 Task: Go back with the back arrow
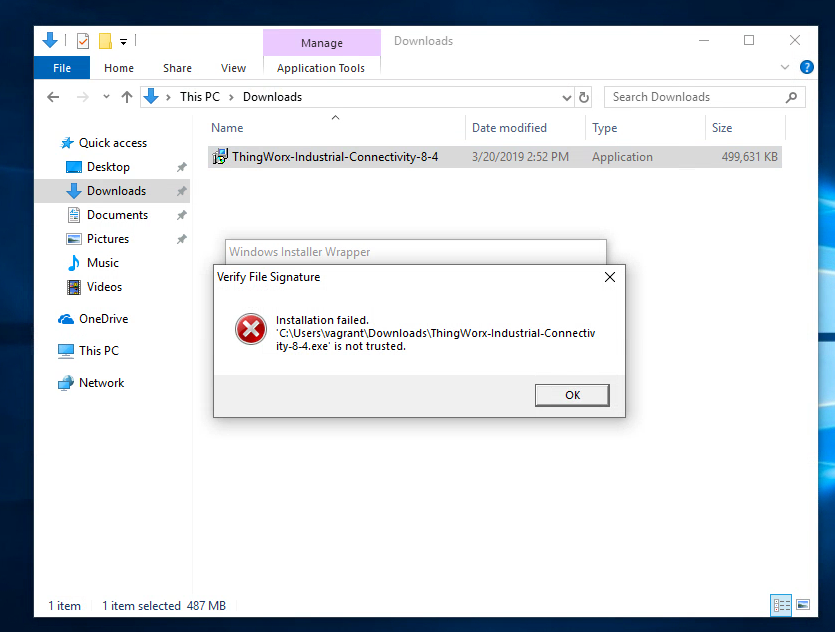pos(53,97)
